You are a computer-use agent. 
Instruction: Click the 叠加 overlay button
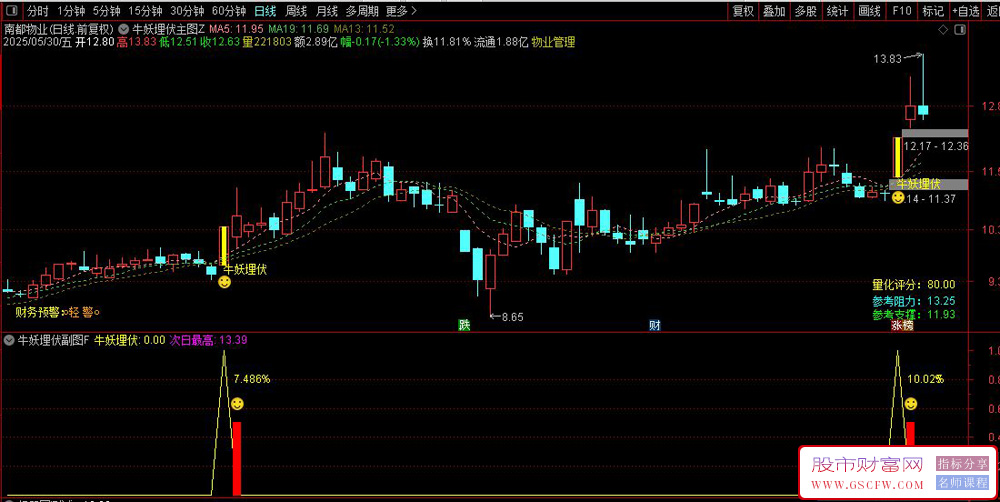[x=774, y=11]
